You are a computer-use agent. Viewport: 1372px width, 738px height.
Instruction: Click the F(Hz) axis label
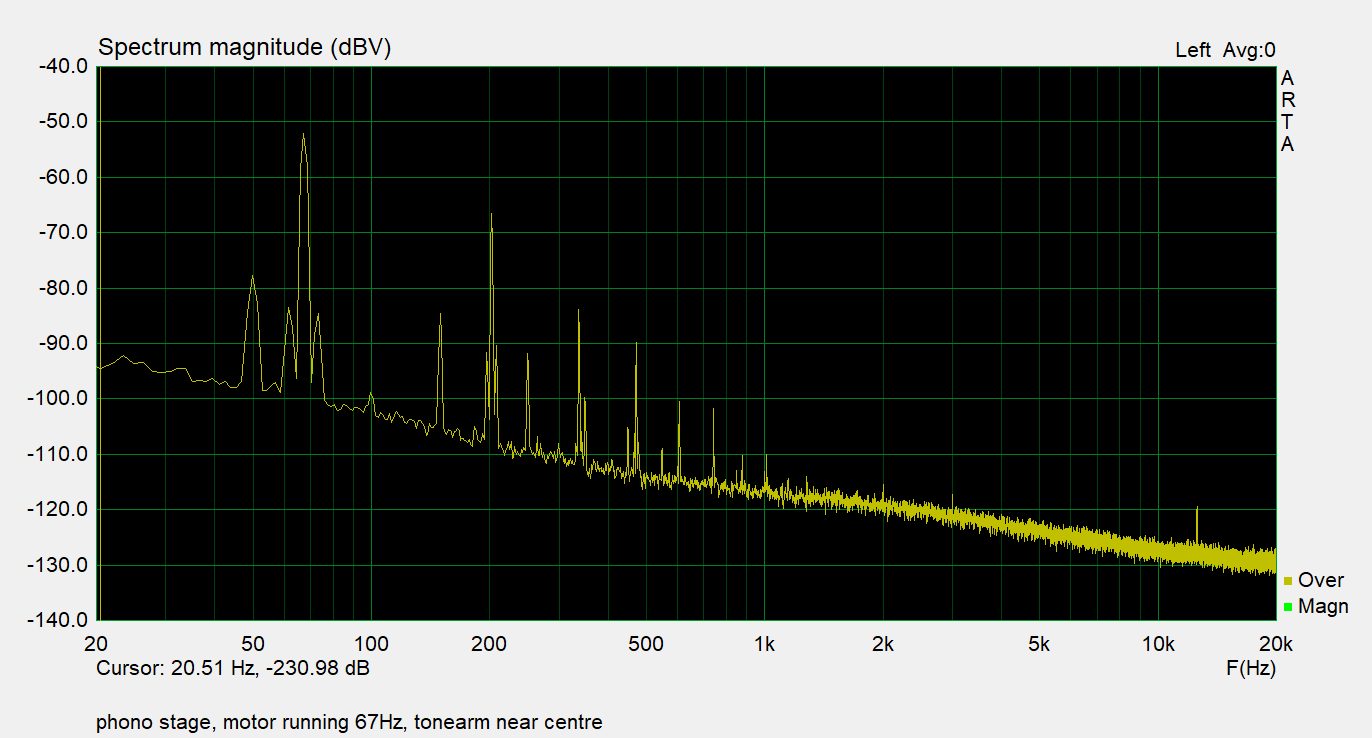point(1250,668)
